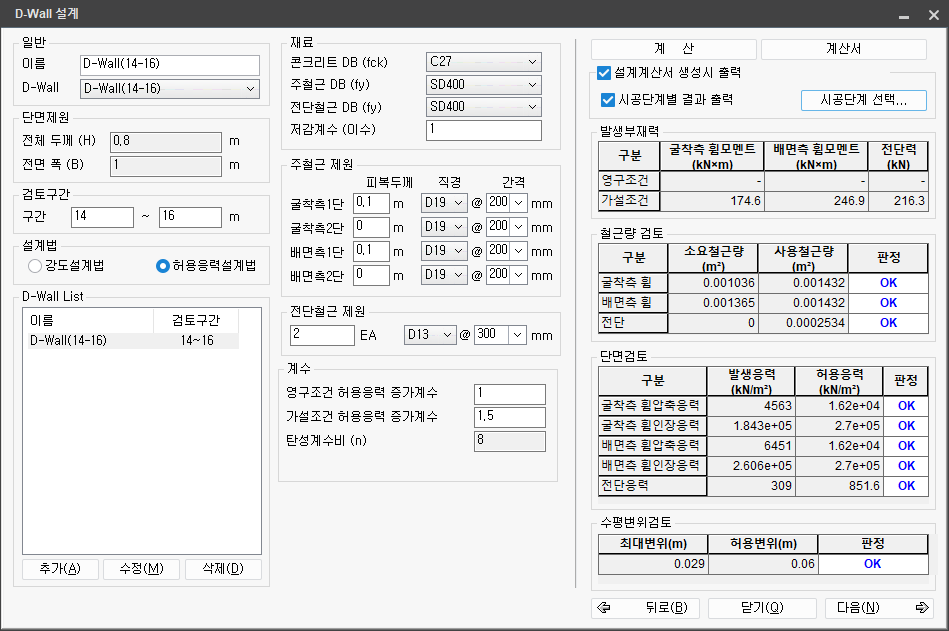Expand 전단철근 D13 diameter dropdown
The height and width of the screenshot is (631, 949).
click(429, 335)
